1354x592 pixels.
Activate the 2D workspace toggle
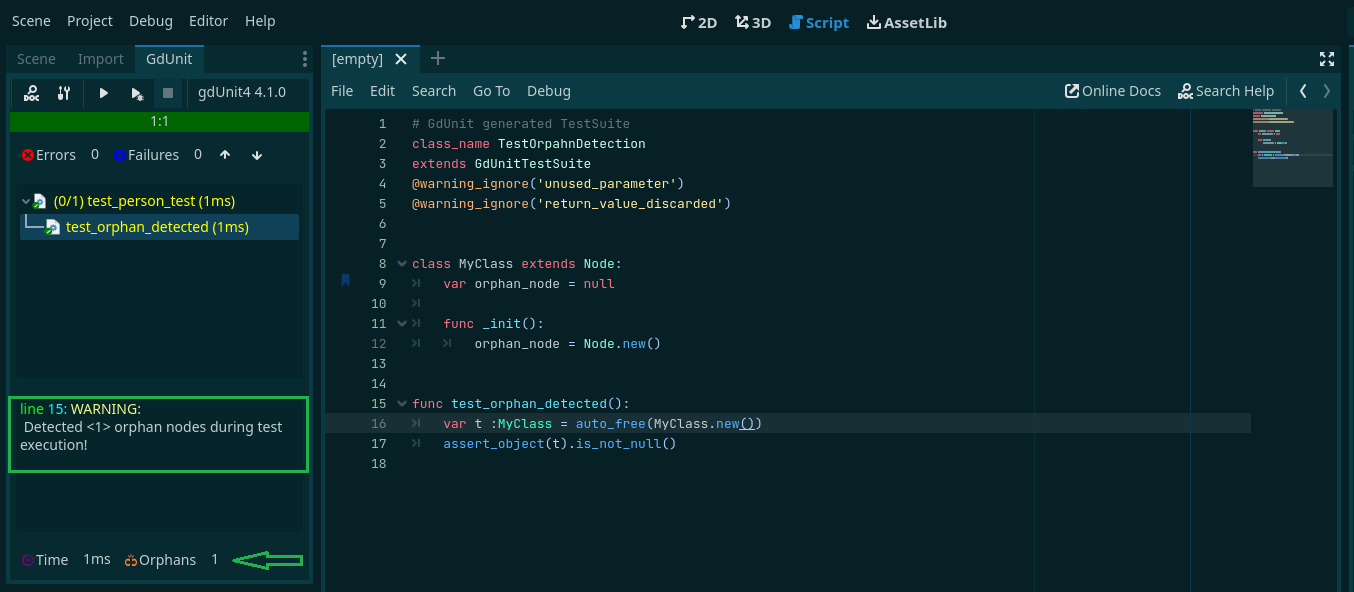coord(698,21)
